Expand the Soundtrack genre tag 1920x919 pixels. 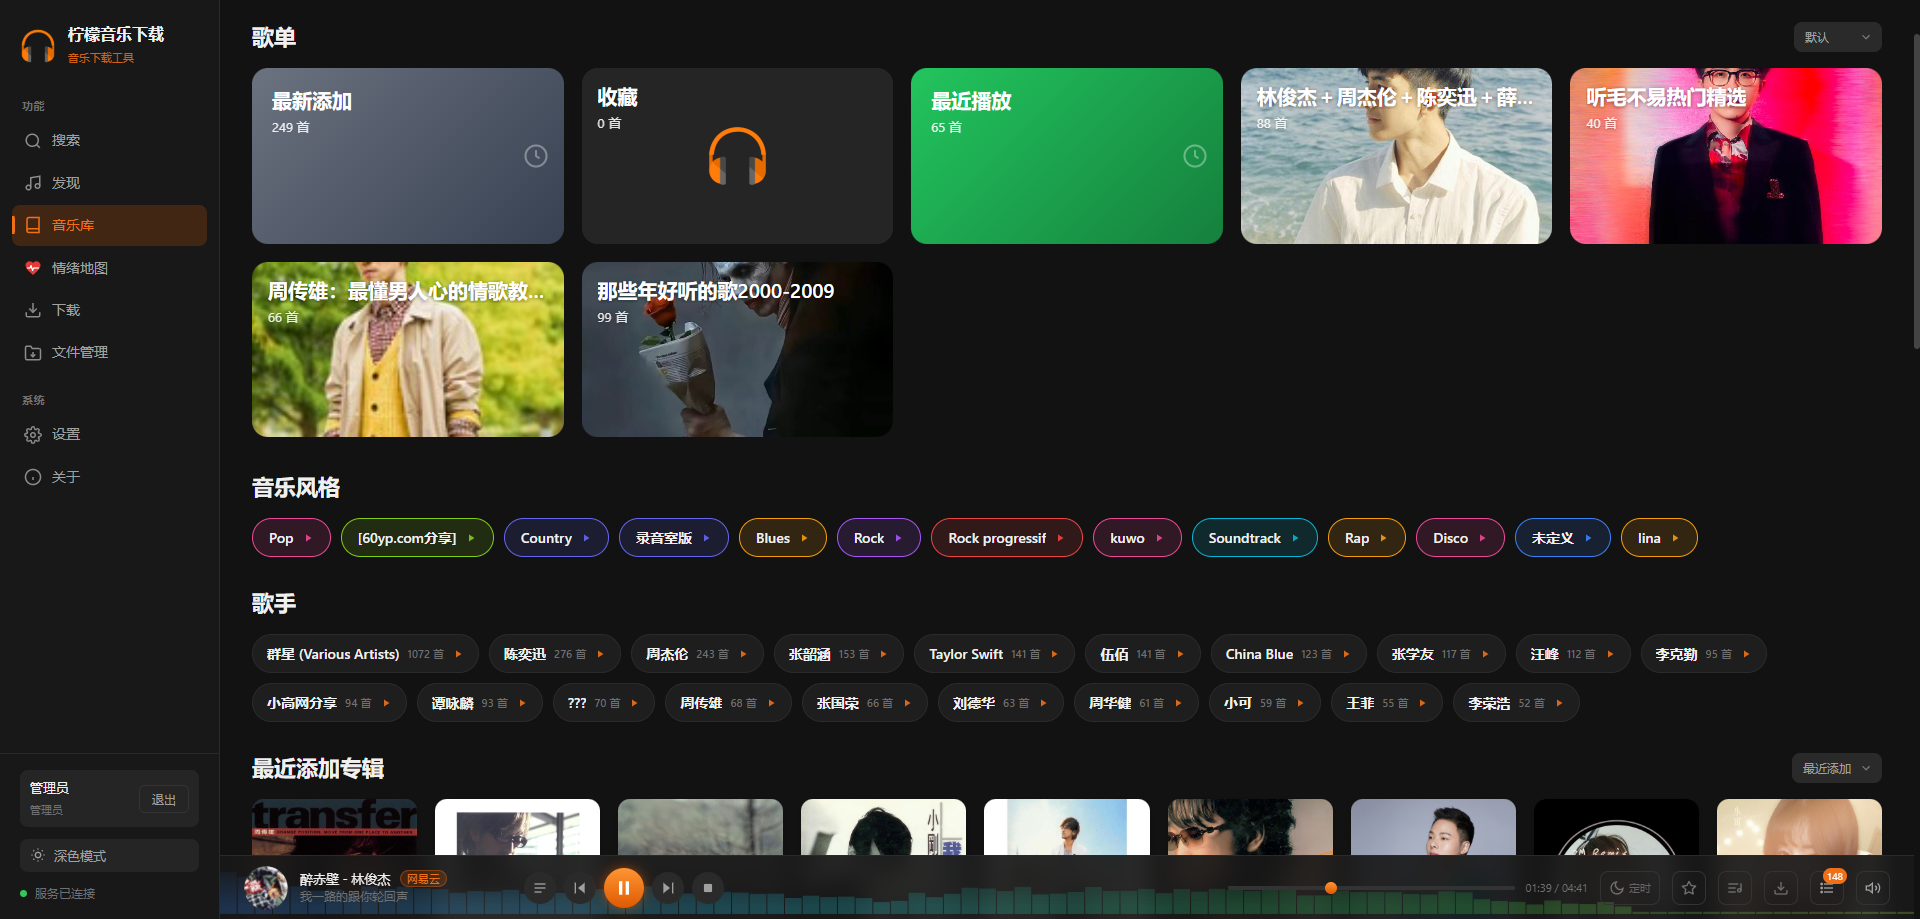tap(1254, 538)
